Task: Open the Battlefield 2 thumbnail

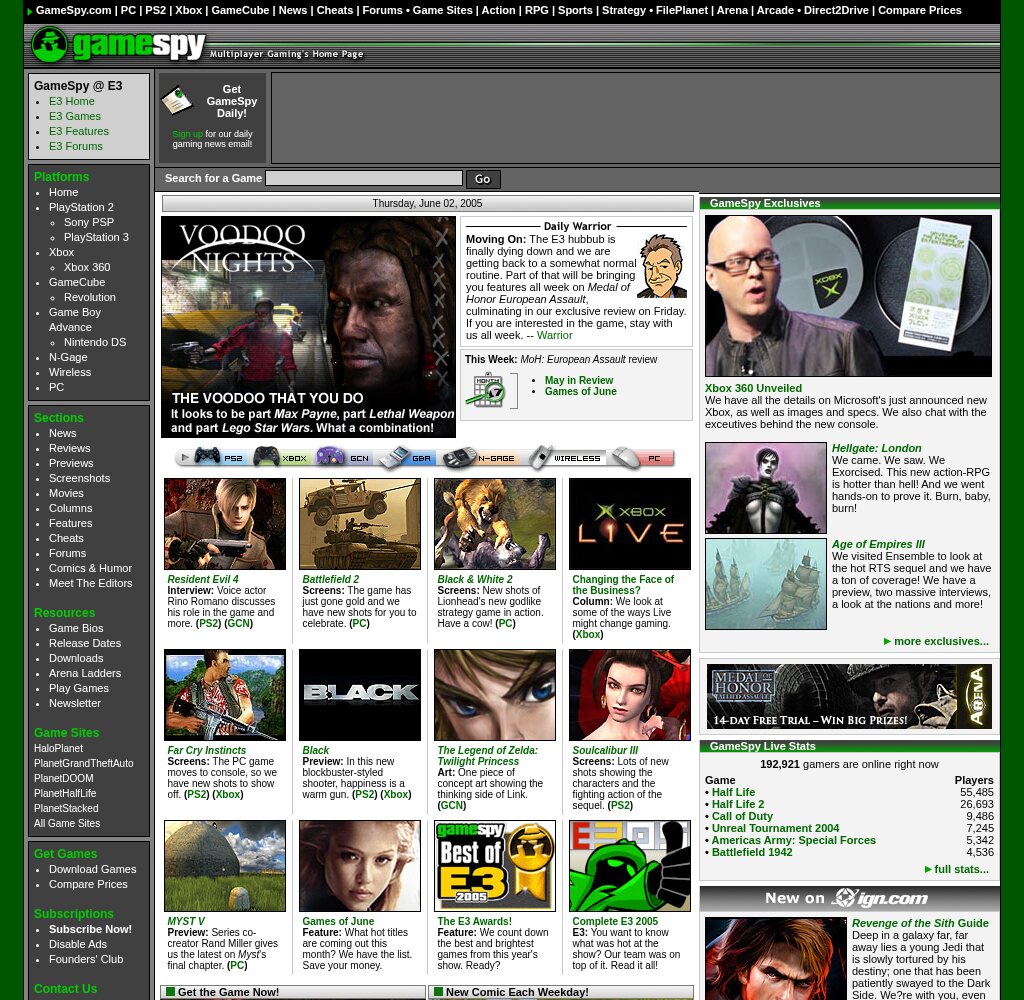Action: pos(360,524)
